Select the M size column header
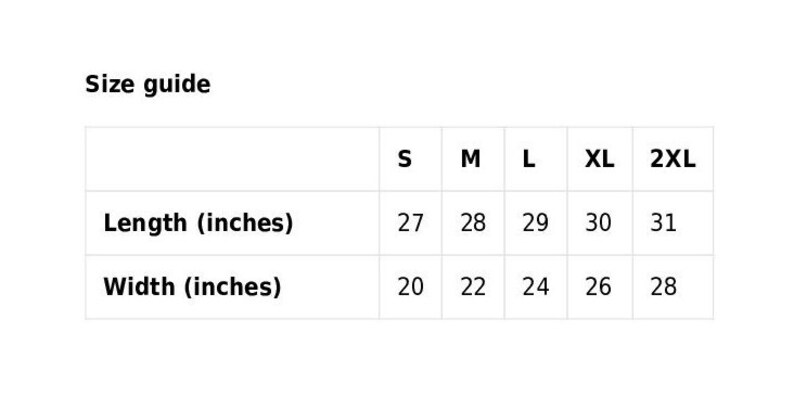The width and height of the screenshot is (794, 396). 470,160
